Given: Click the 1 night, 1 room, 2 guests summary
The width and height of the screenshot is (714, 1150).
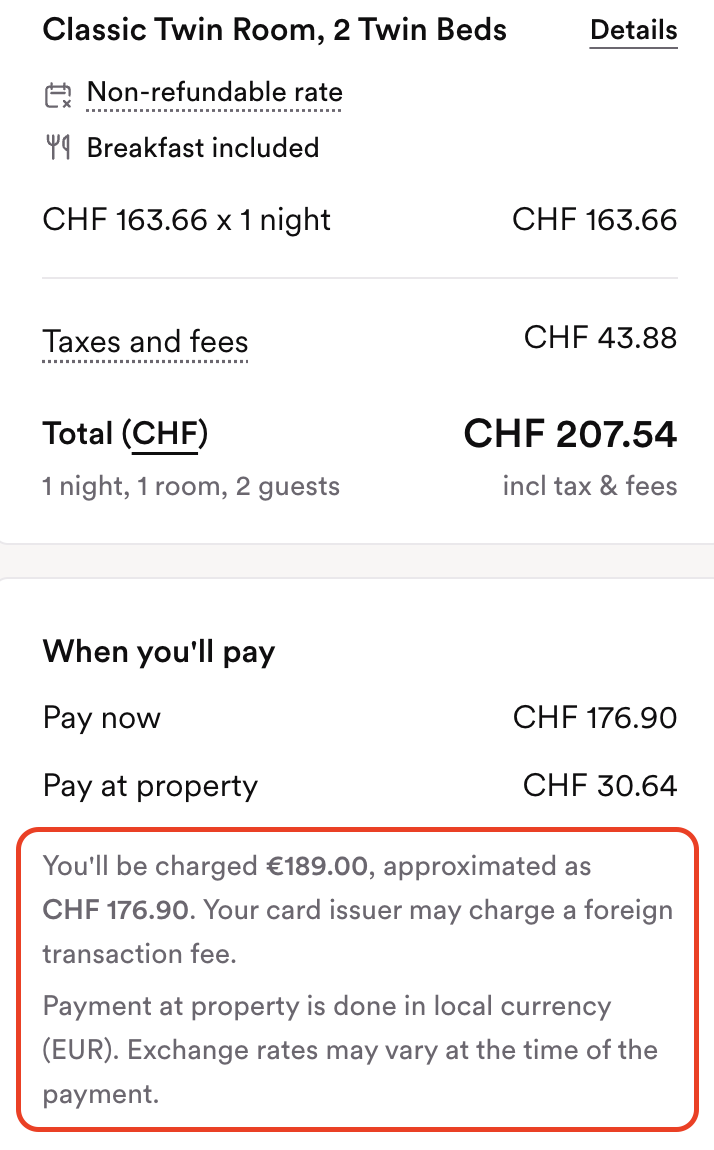Looking at the screenshot, I should [191, 486].
